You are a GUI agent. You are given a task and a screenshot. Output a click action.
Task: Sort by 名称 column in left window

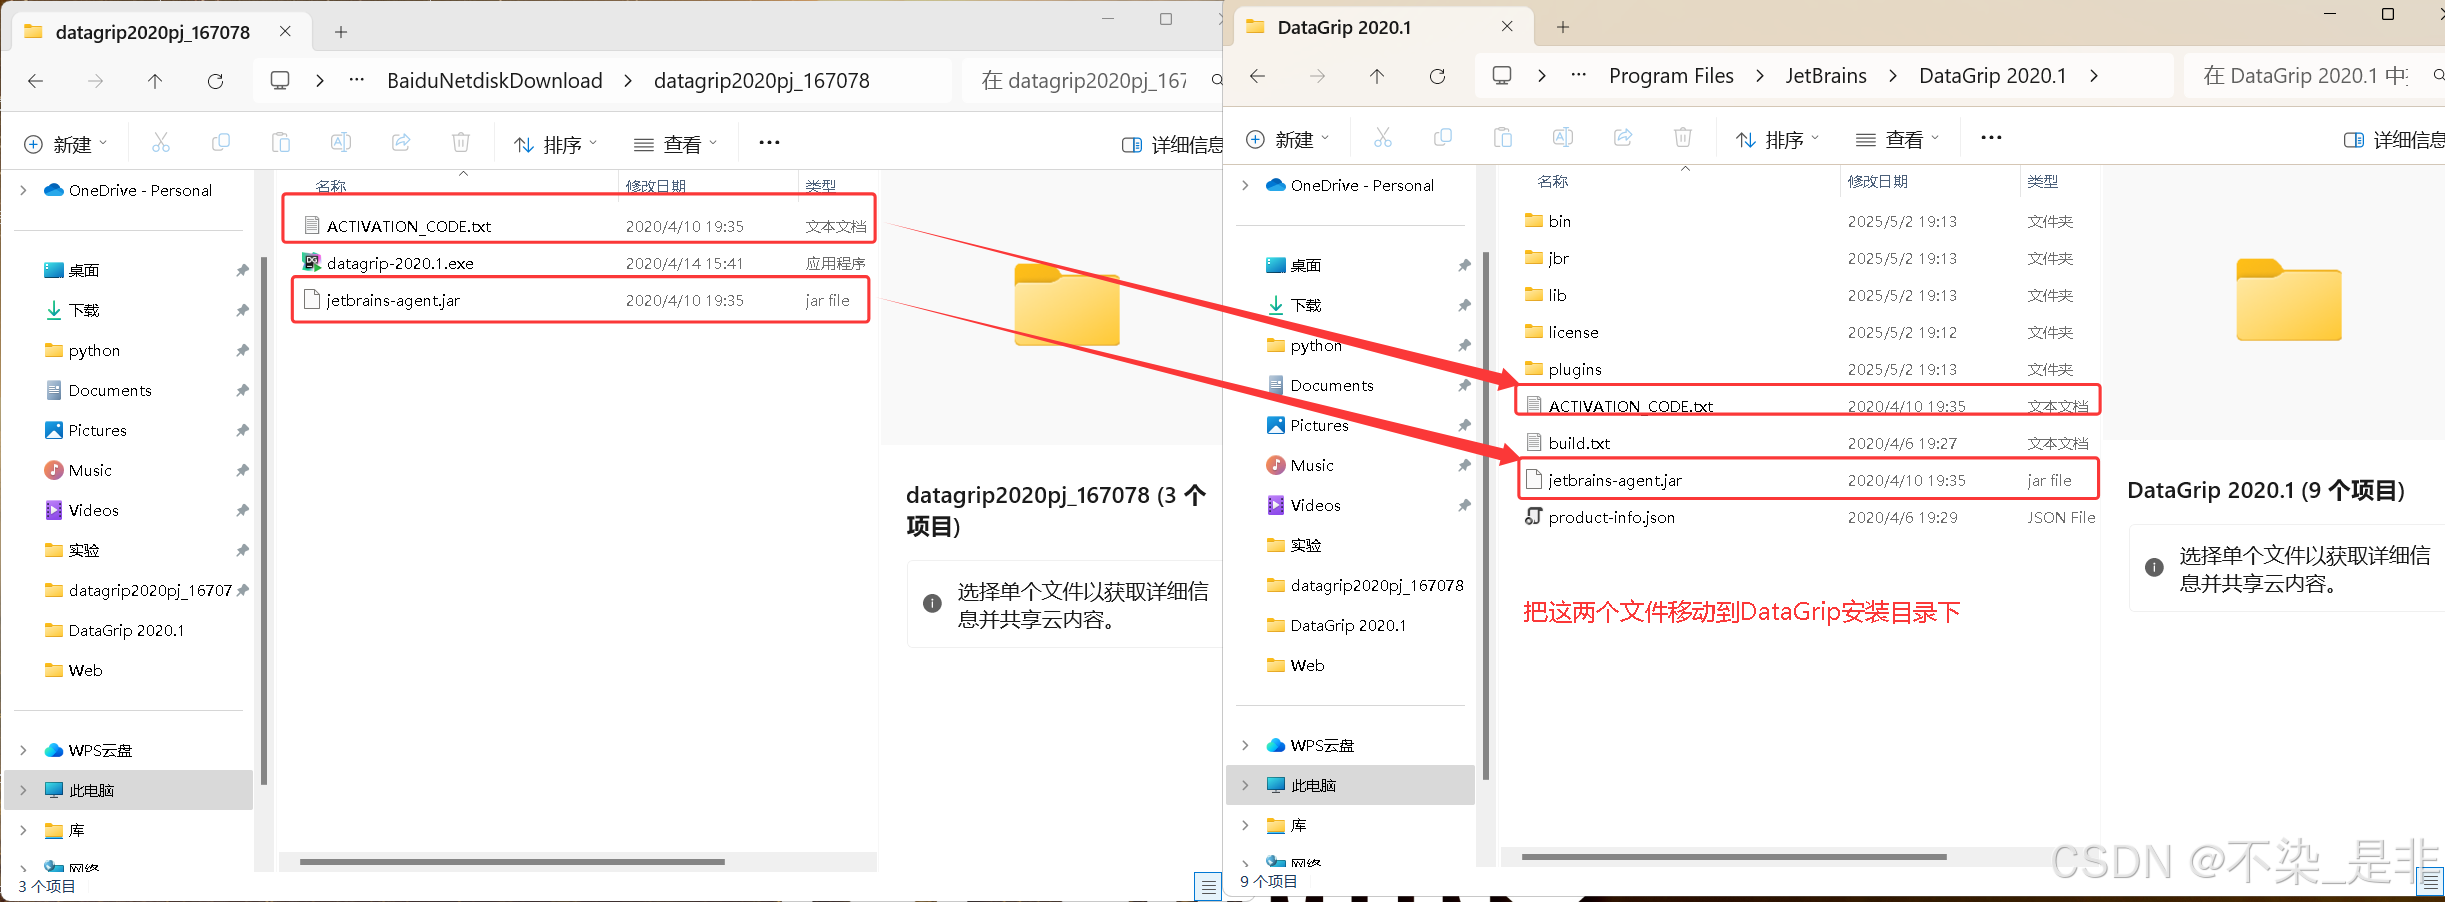[331, 186]
